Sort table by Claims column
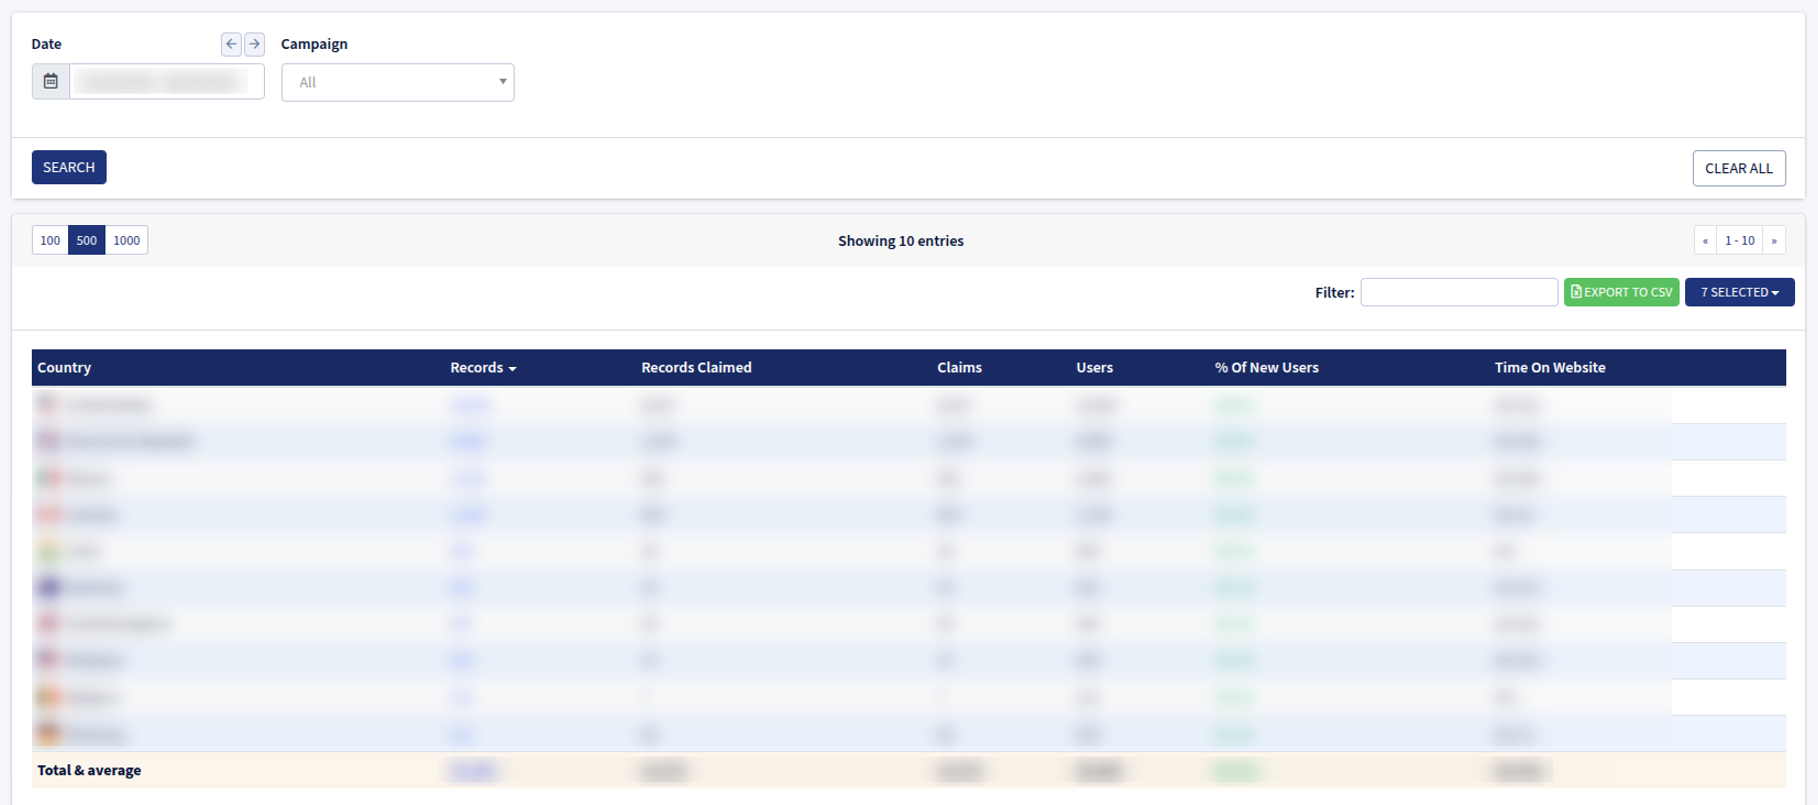Screen dimensions: 1818x805 pyautogui.click(x=959, y=367)
